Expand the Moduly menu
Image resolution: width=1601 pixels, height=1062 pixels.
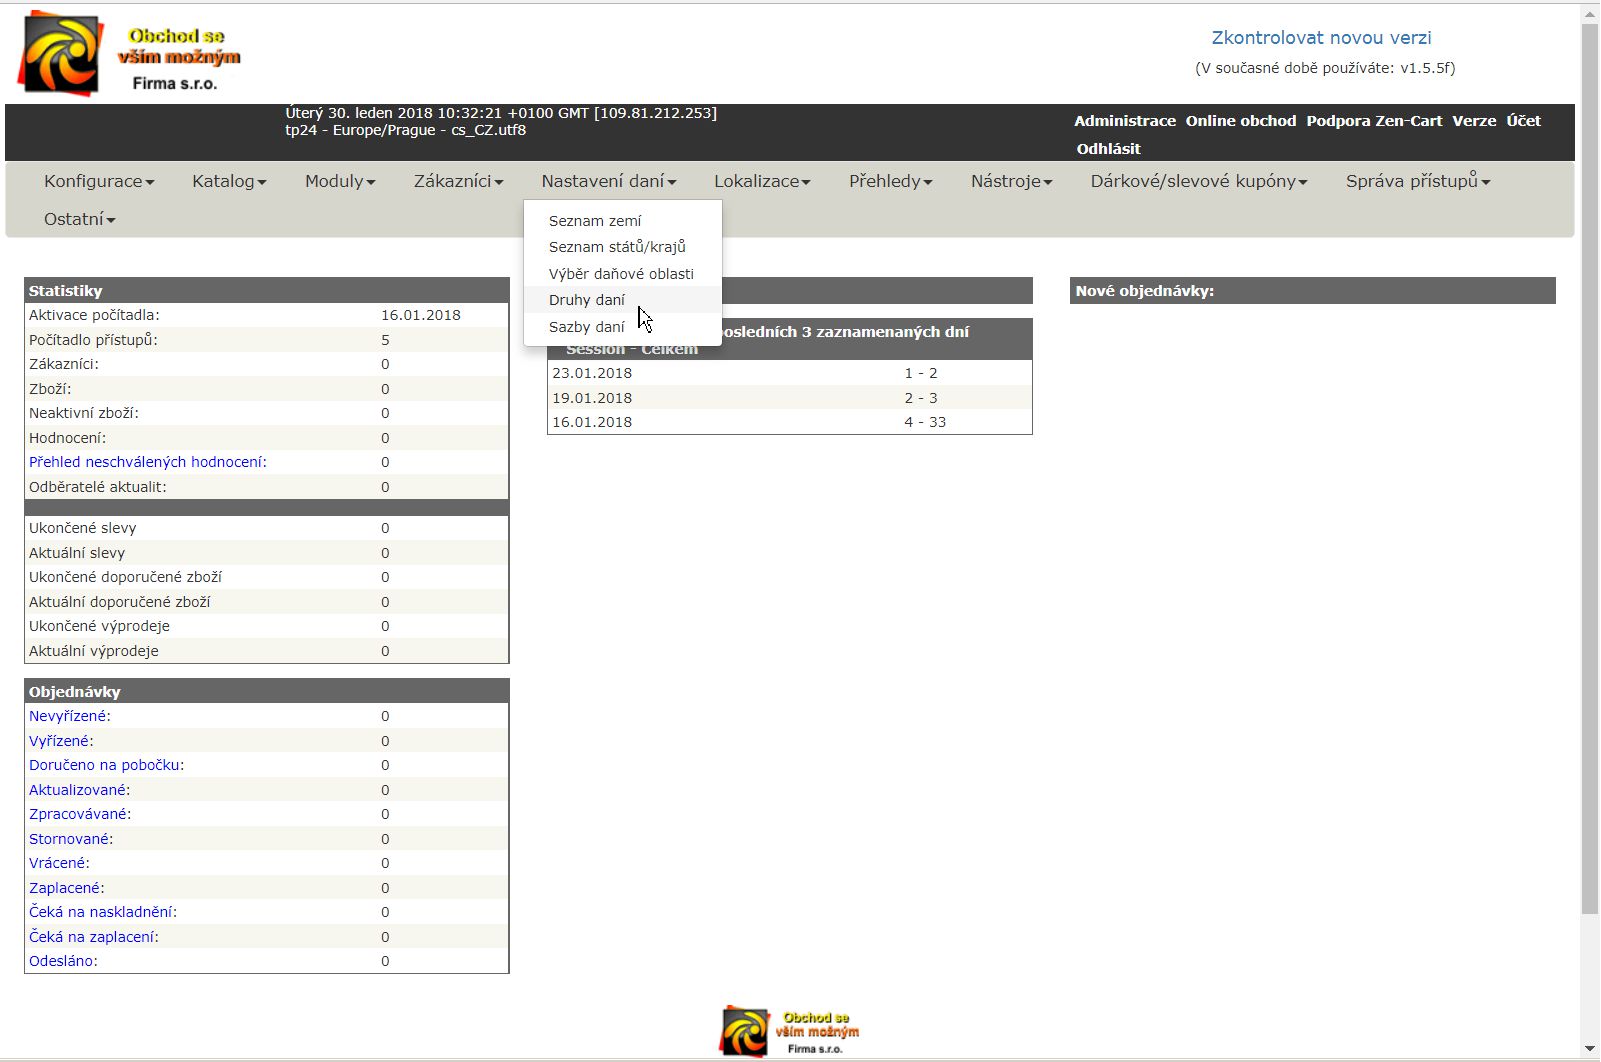pos(340,181)
